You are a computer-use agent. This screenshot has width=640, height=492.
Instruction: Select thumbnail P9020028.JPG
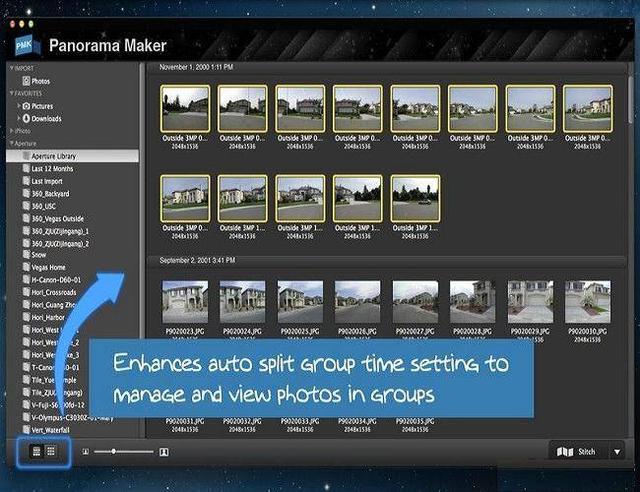[473, 302]
